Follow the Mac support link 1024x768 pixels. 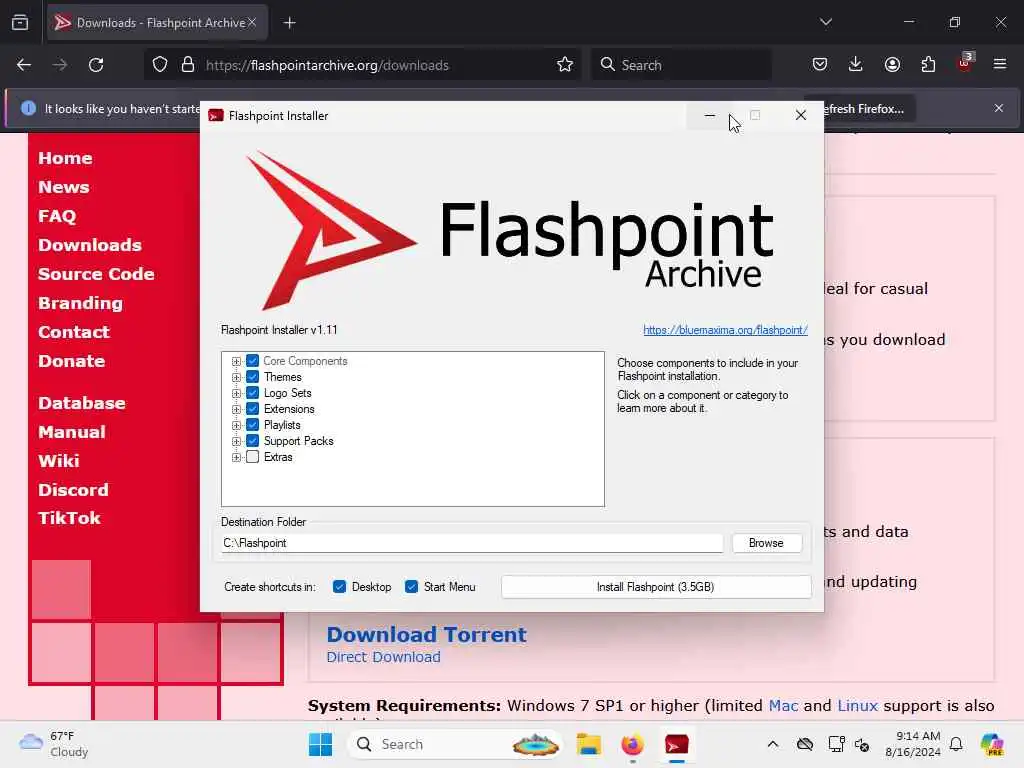tap(783, 705)
